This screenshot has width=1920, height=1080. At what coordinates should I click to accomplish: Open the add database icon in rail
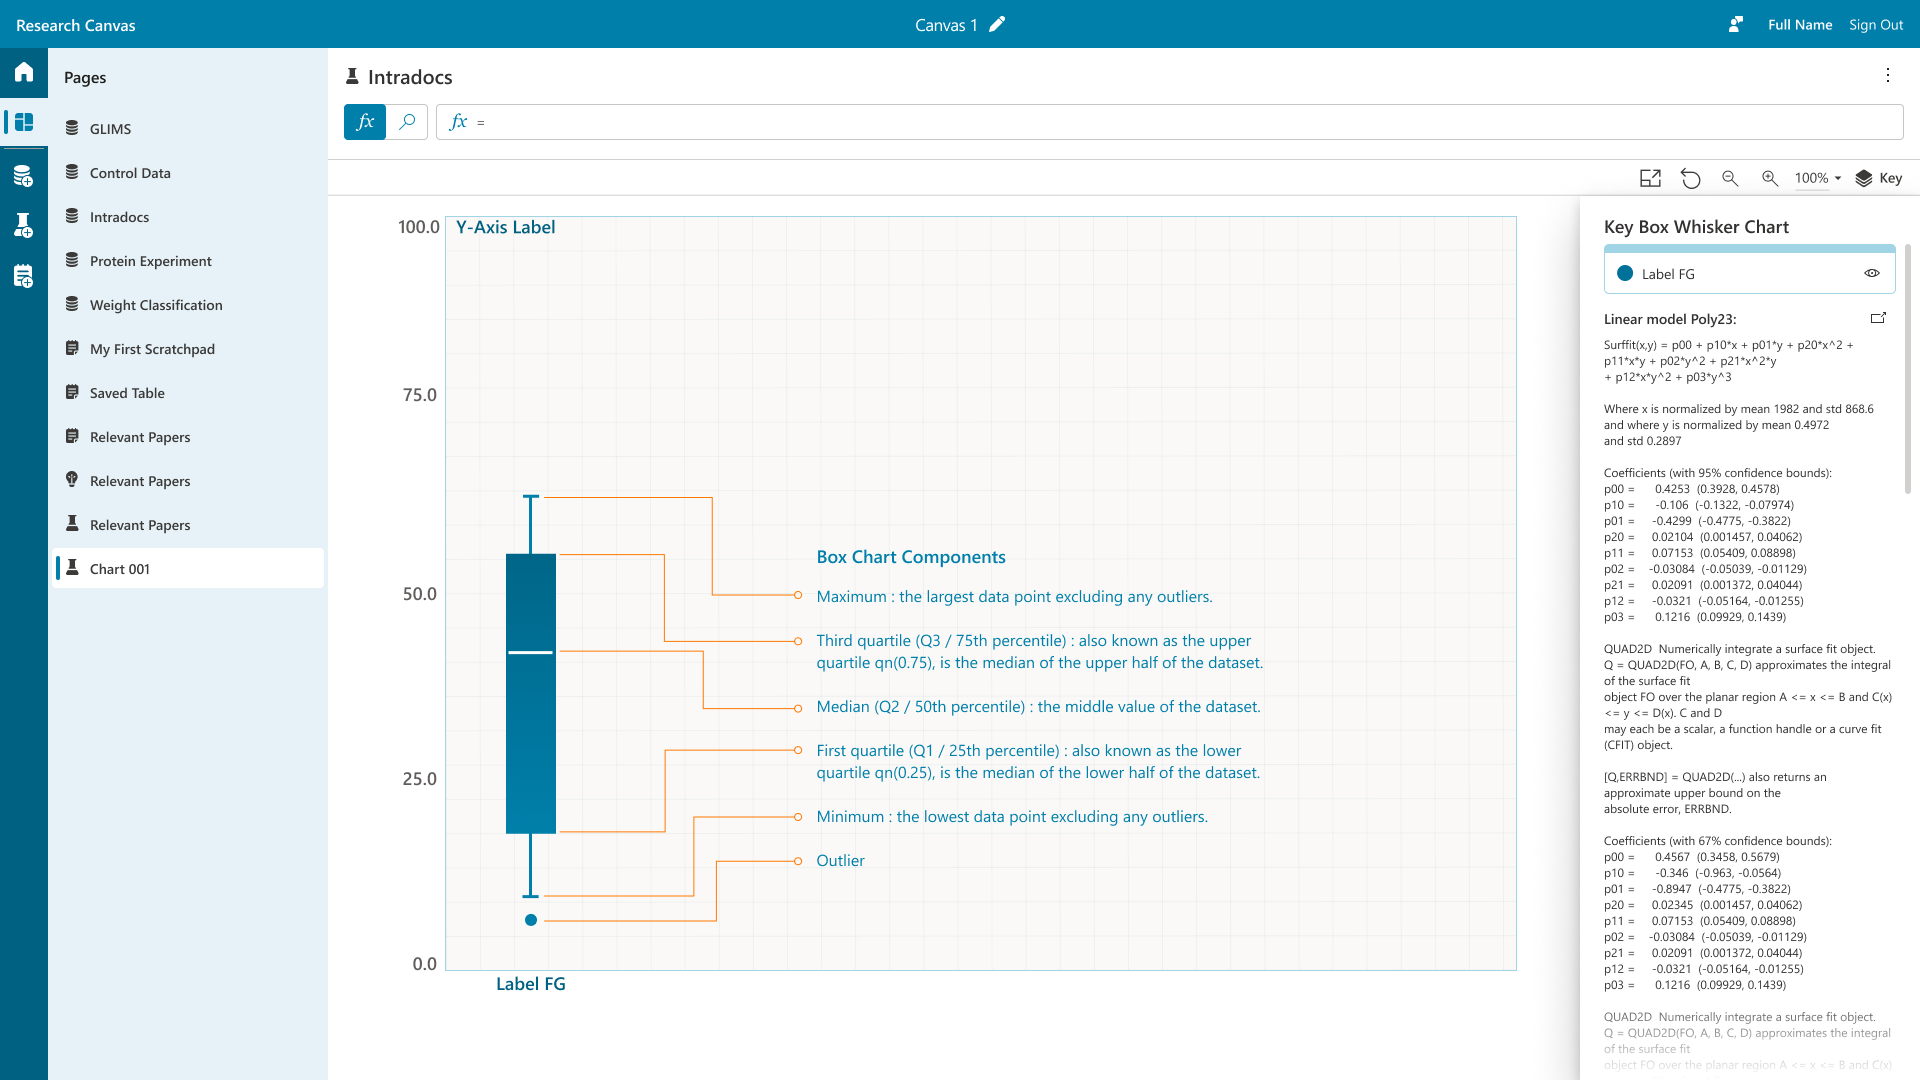click(24, 176)
